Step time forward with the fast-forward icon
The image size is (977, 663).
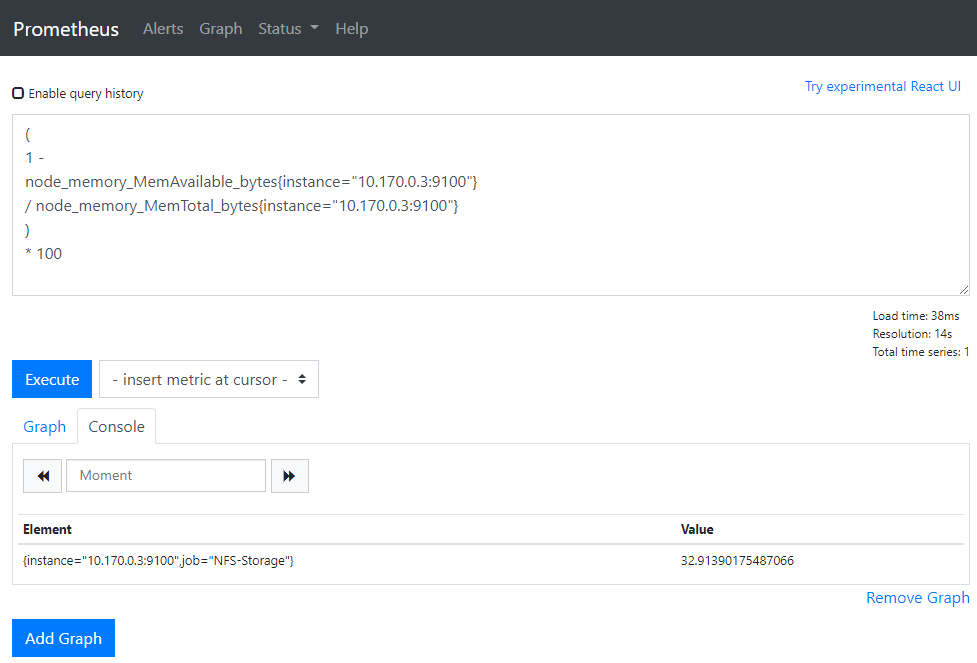click(x=289, y=476)
